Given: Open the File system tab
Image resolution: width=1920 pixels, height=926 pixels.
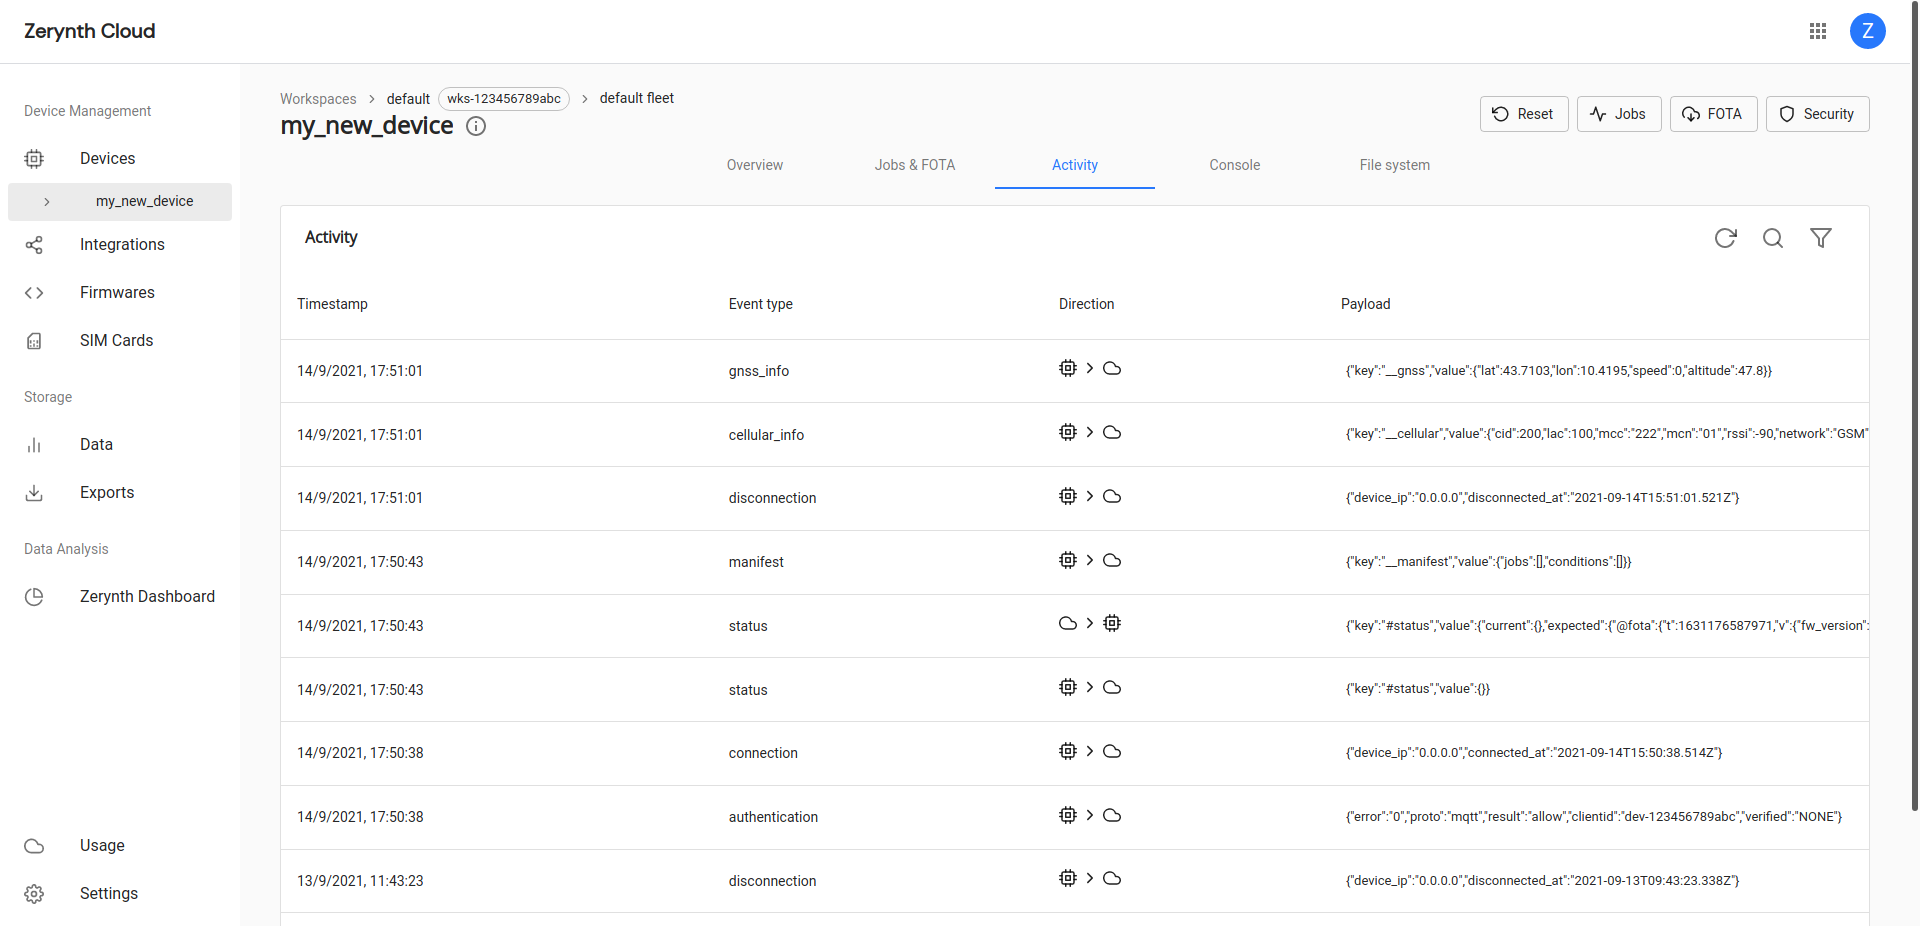Looking at the screenshot, I should tap(1395, 165).
